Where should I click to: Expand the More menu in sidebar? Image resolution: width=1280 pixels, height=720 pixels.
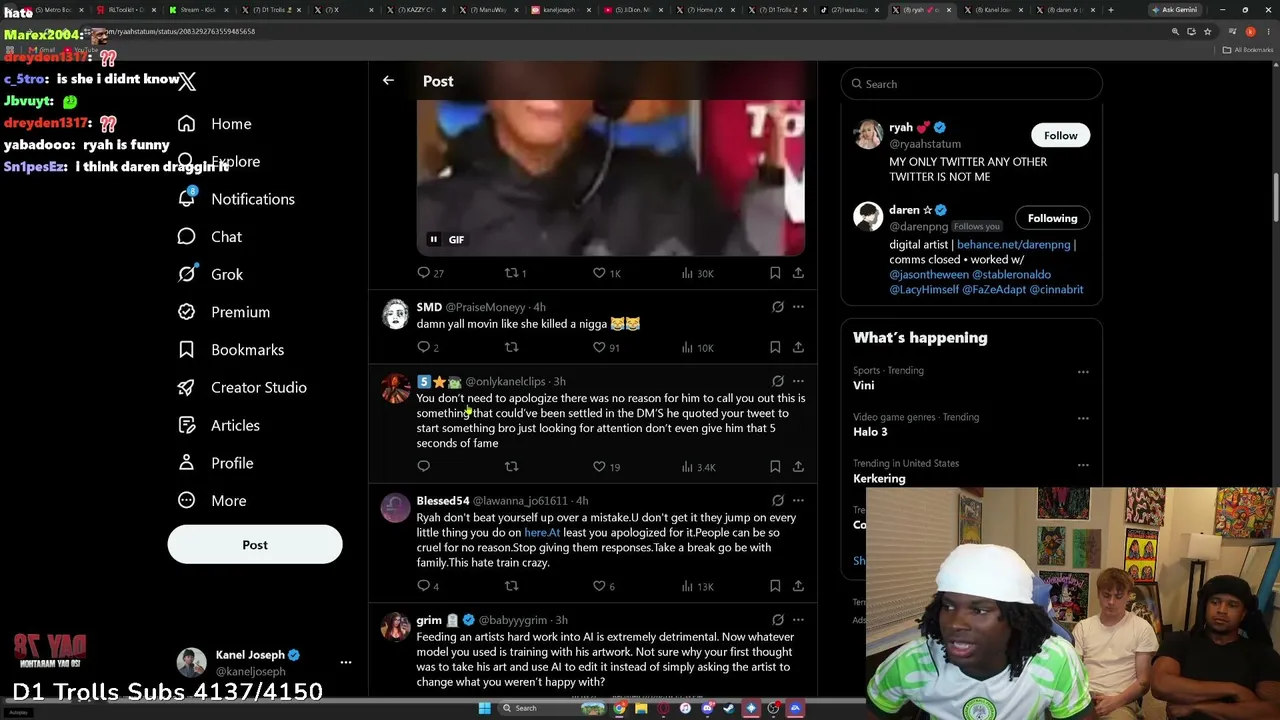click(212, 501)
